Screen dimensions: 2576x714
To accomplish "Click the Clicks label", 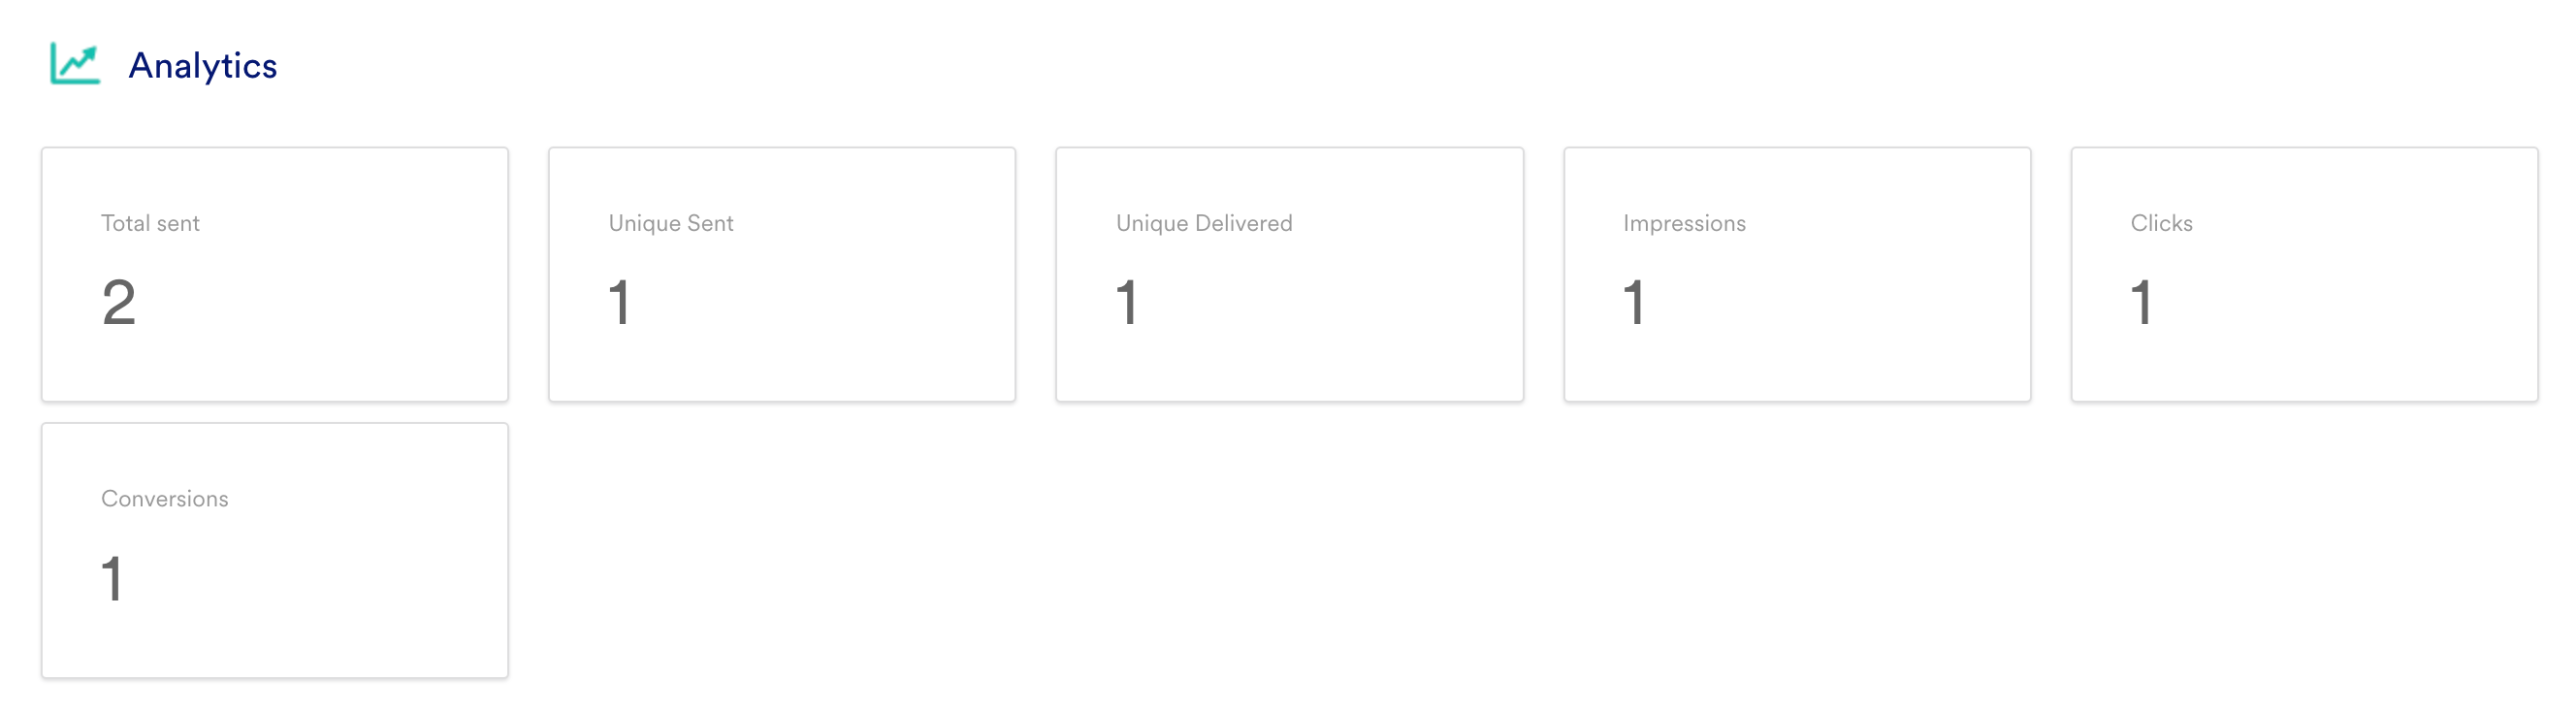I will pos(2161,223).
